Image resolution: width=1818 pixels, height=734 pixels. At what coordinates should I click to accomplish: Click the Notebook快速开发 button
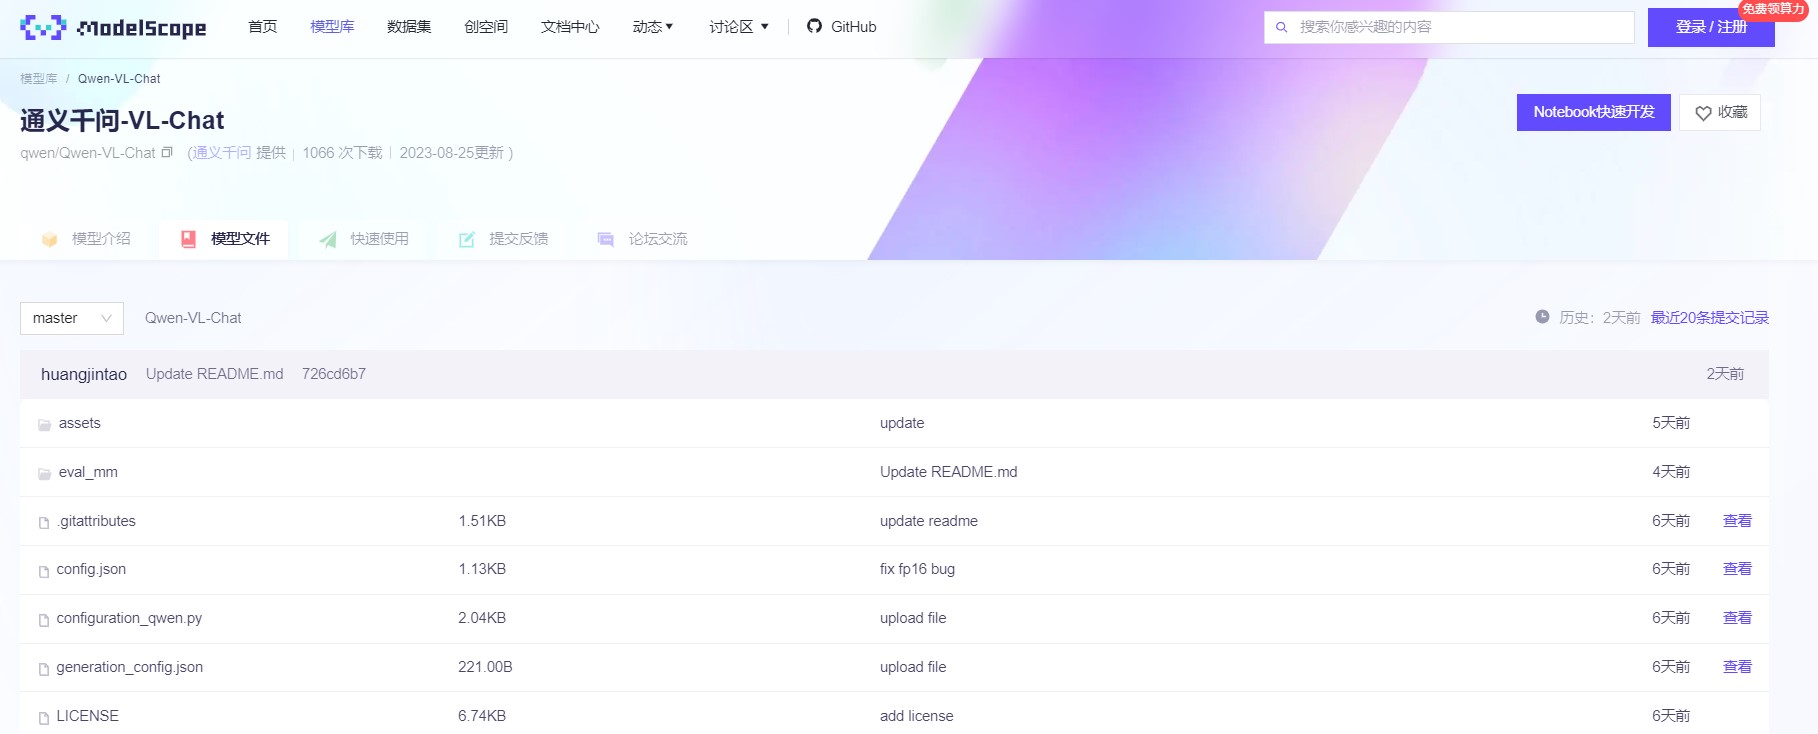pyautogui.click(x=1594, y=112)
